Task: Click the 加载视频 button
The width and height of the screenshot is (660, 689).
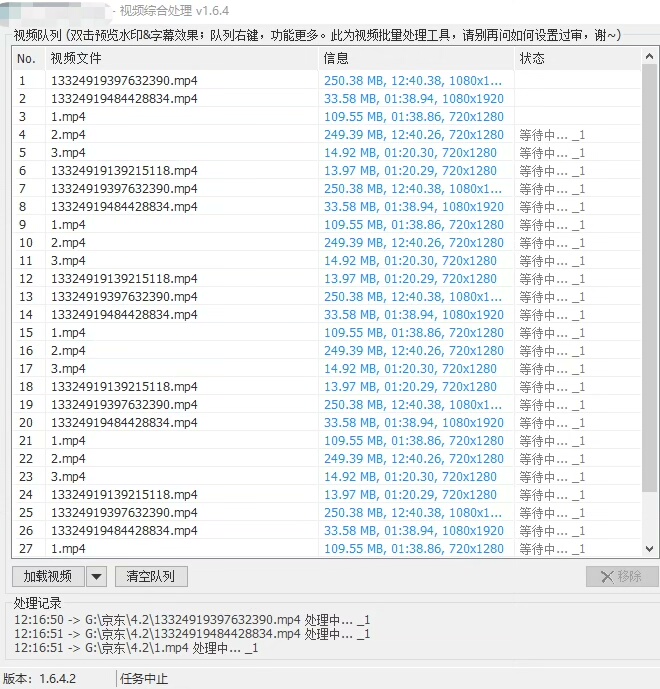Action: point(48,576)
